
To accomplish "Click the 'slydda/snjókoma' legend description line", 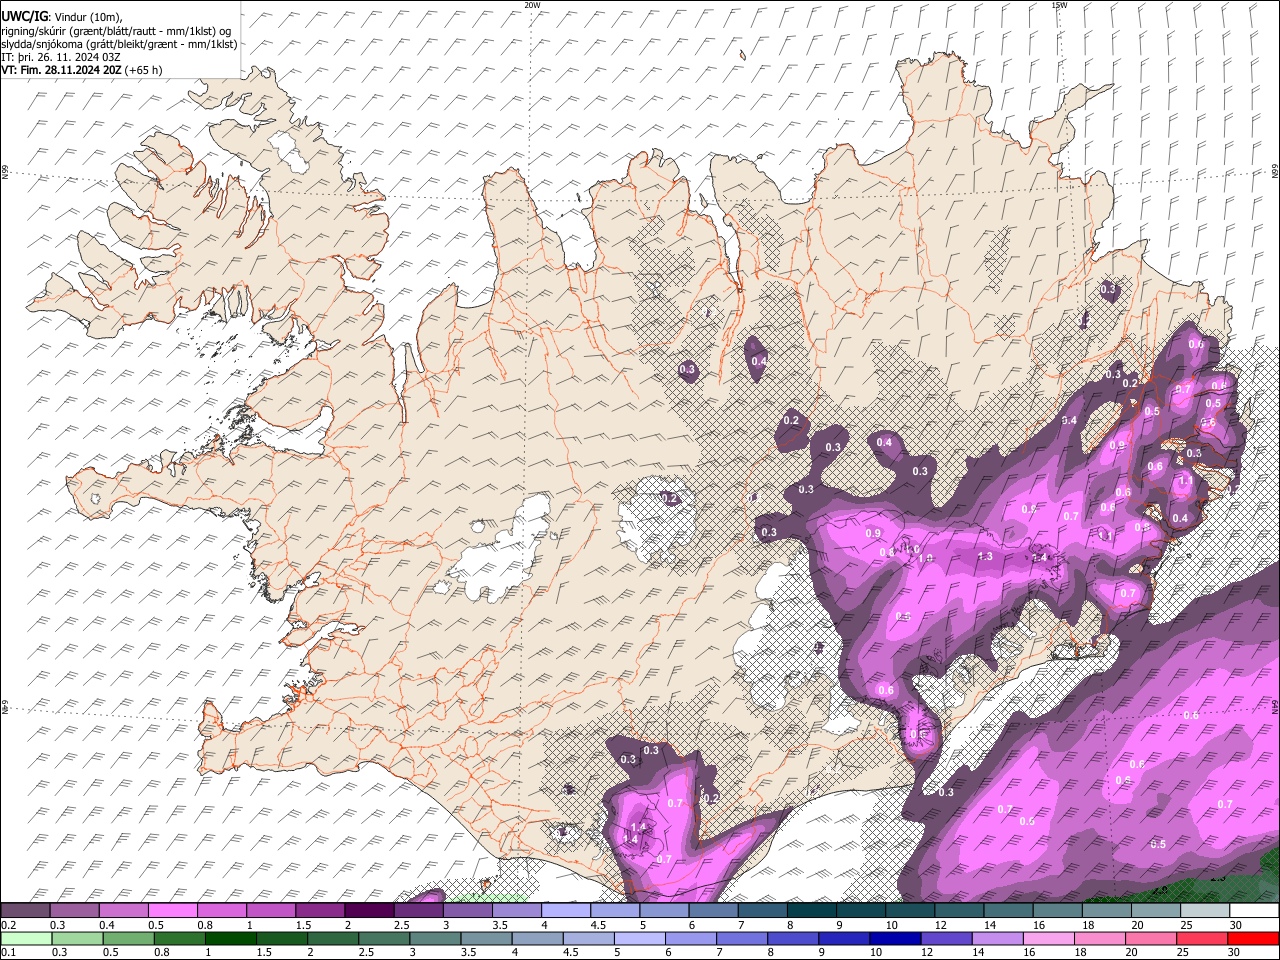I will point(119,44).
